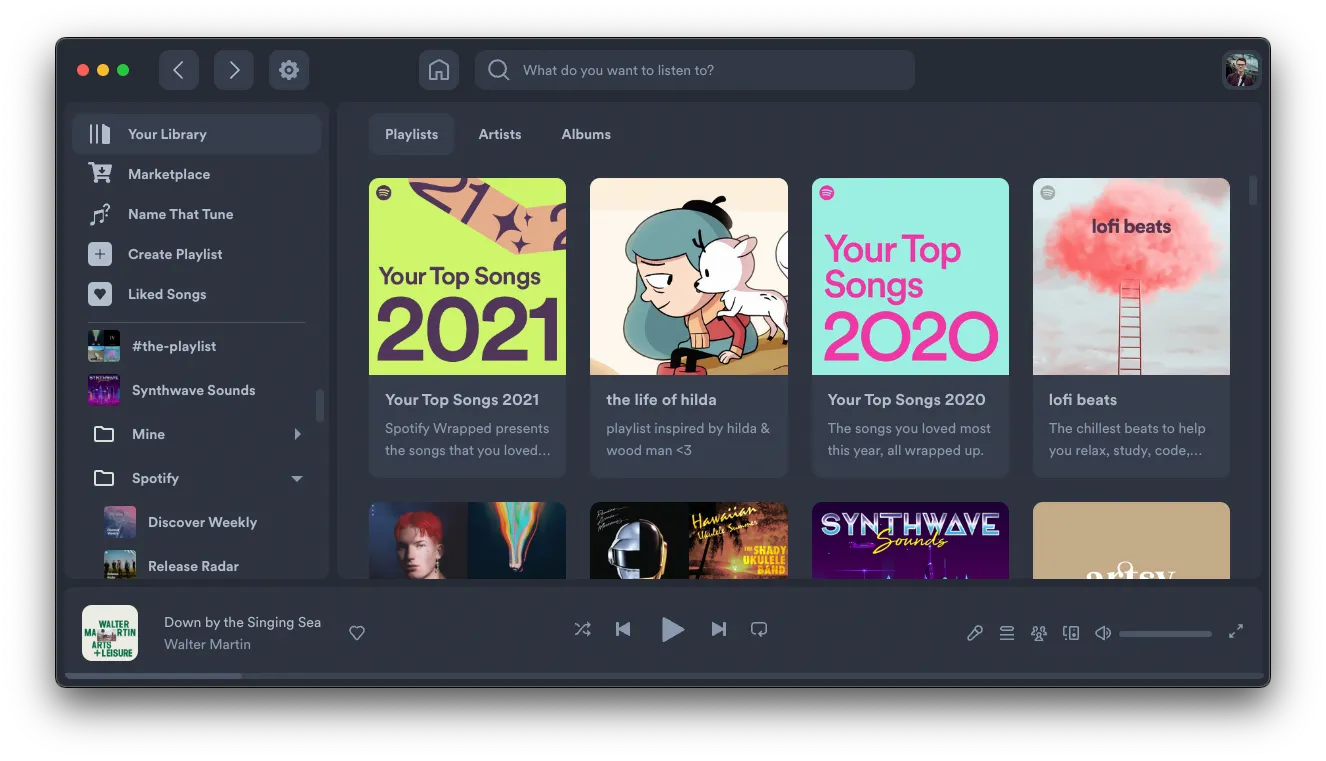Collapse the Spotify folder
This screenshot has height=761, width=1326.
pyautogui.click(x=296, y=478)
